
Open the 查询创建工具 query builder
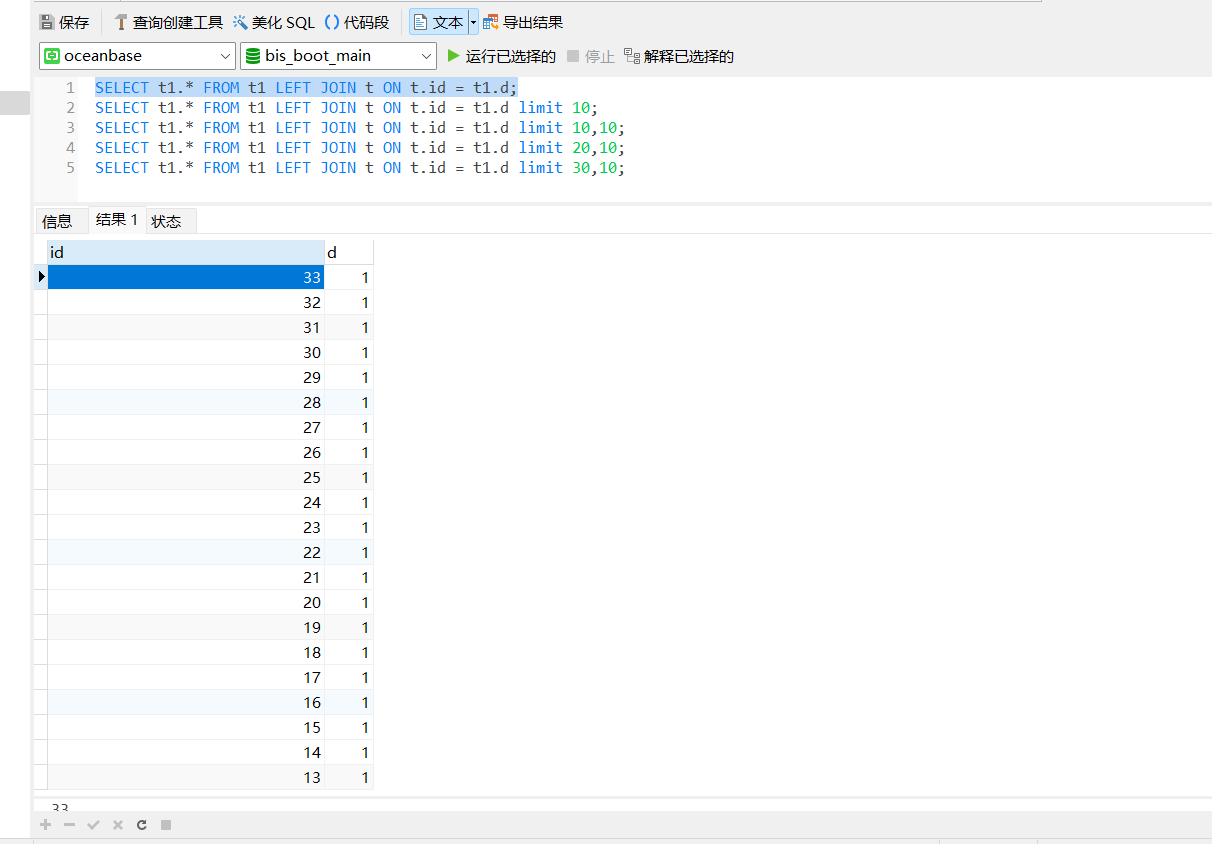tap(168, 22)
